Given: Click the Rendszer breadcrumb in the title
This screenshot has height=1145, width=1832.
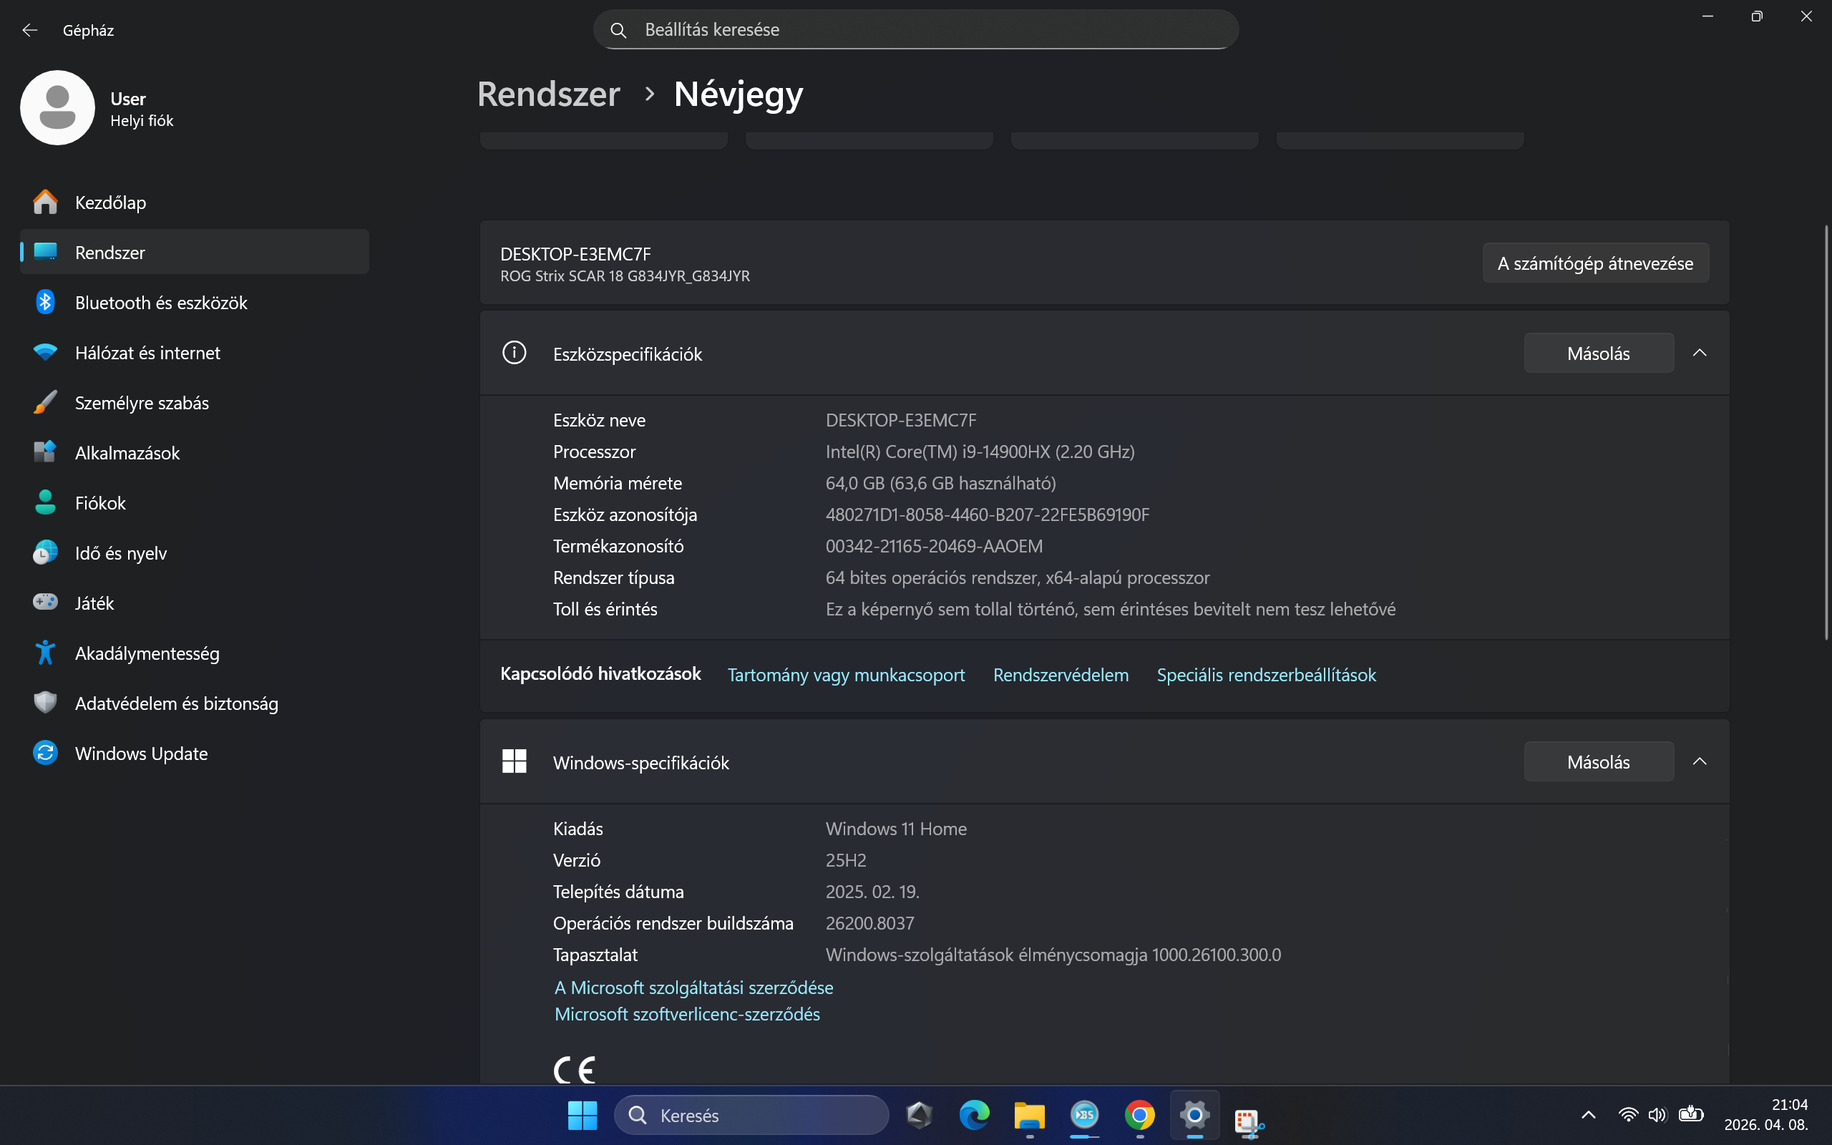Looking at the screenshot, I should pos(549,94).
